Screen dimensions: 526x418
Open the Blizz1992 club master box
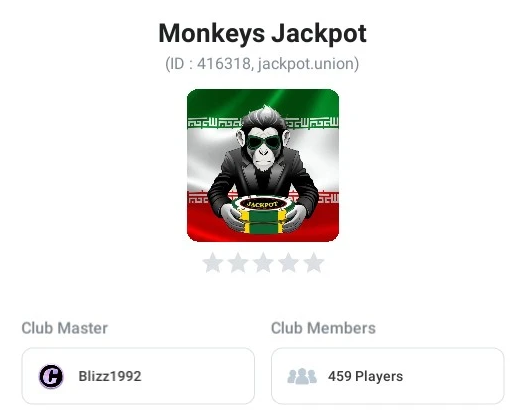coord(138,376)
